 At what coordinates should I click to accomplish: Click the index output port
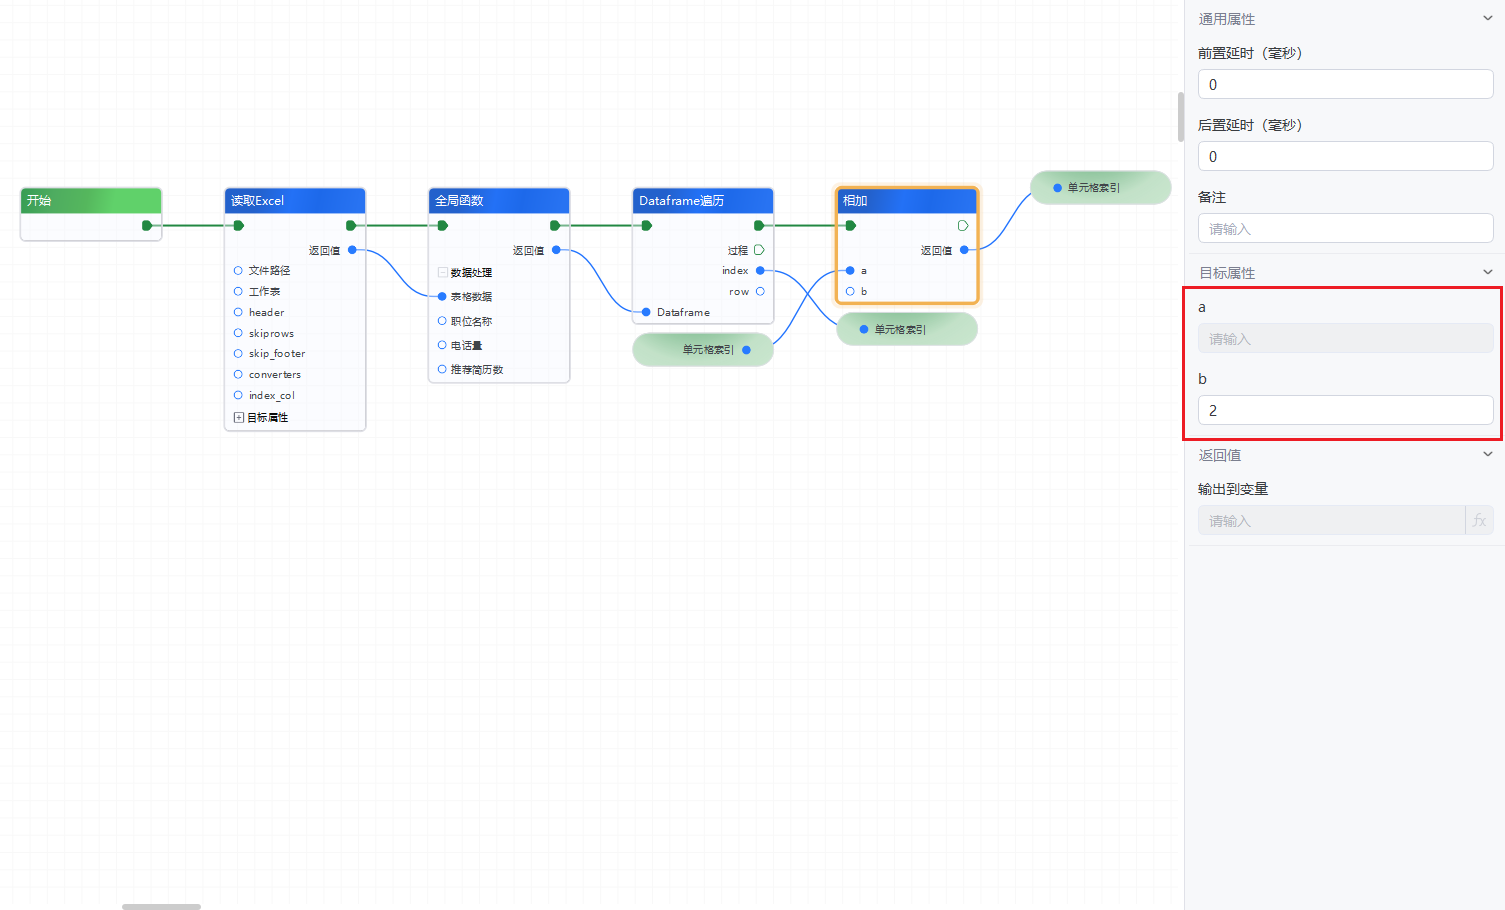pos(760,270)
